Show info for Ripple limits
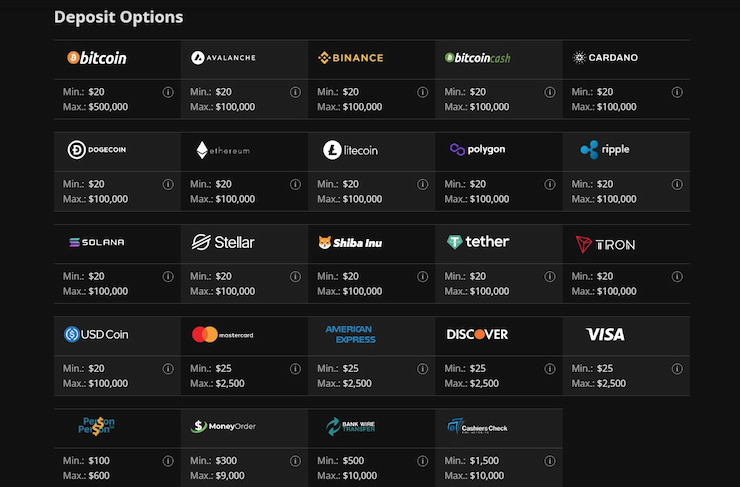 (677, 184)
